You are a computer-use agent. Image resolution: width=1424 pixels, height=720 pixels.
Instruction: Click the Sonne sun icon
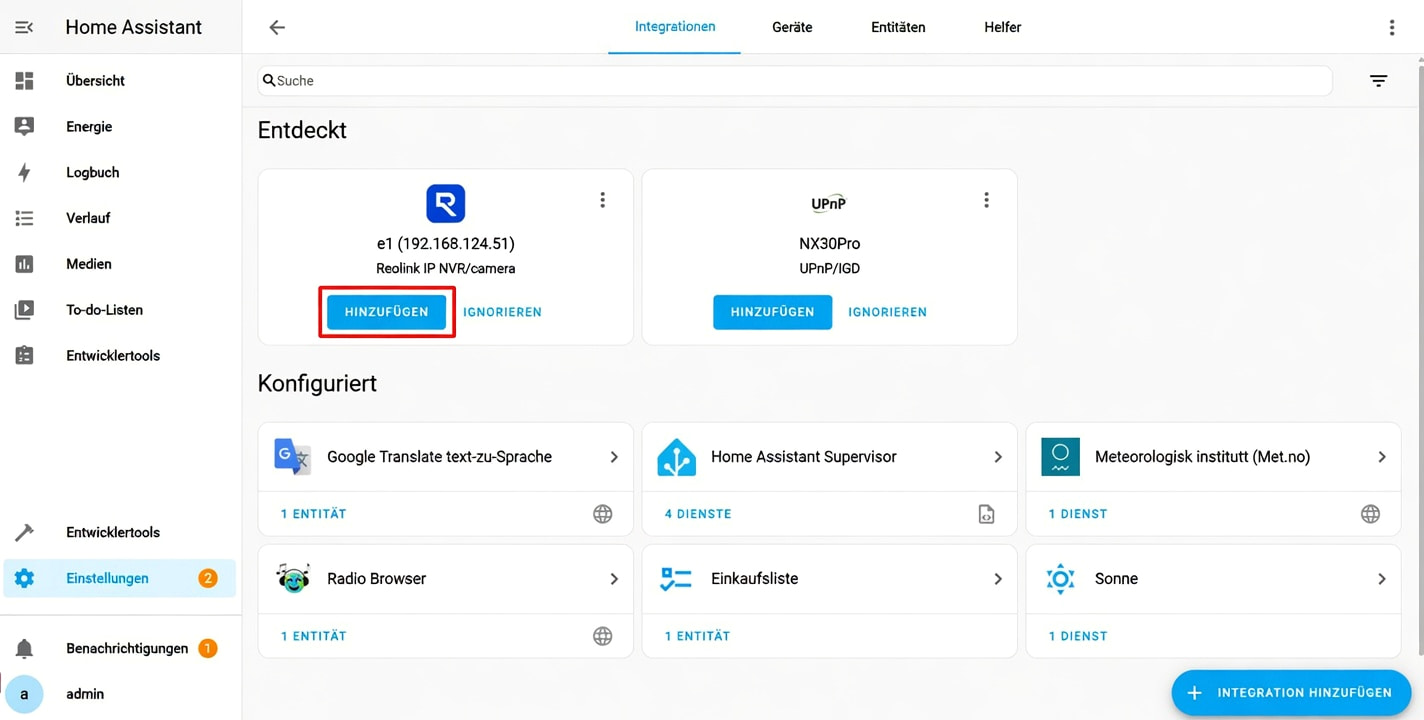pos(1060,578)
